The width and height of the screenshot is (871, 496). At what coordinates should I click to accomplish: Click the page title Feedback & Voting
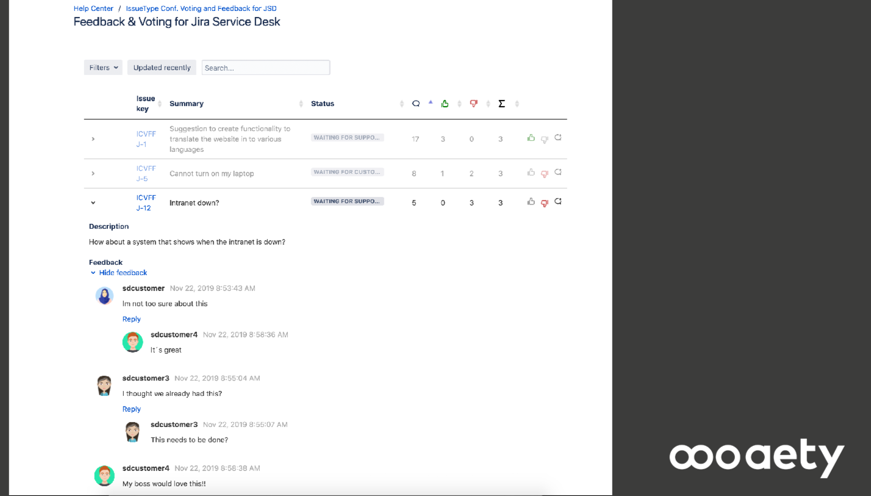pos(177,22)
